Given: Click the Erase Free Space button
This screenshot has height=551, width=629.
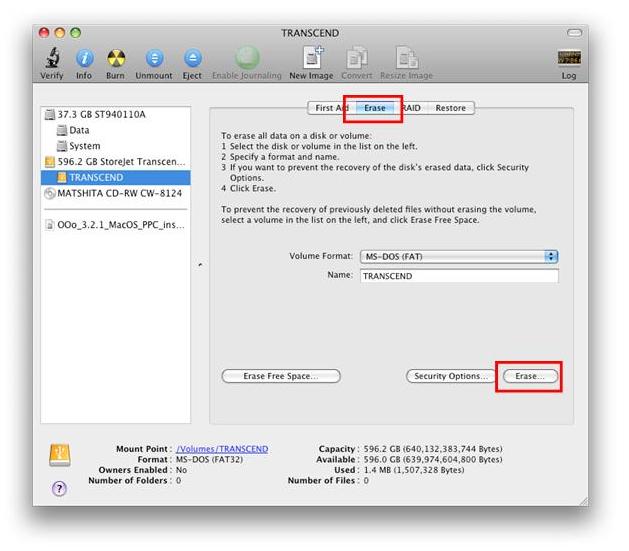Looking at the screenshot, I should point(281,376).
